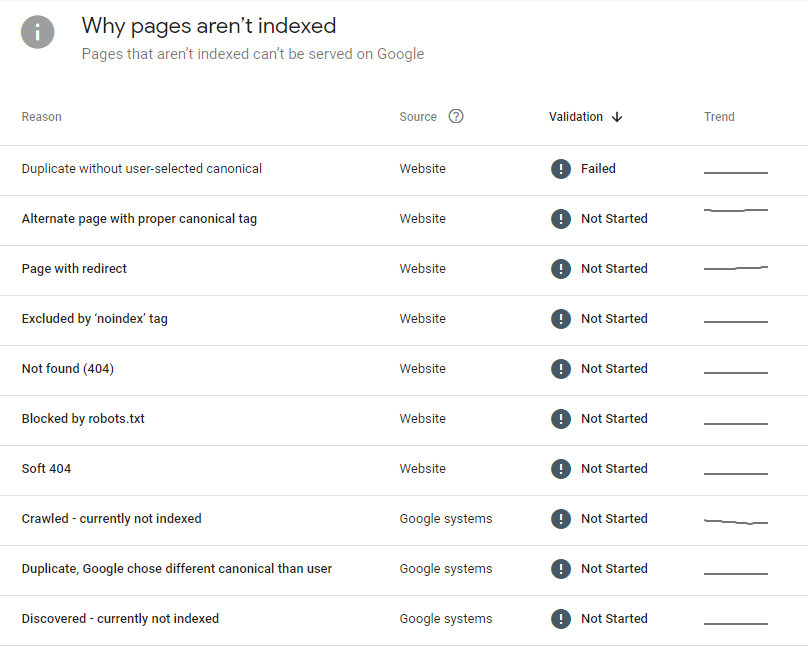The width and height of the screenshot is (808, 647).
Task: Click the status icon in Blocked by robots.txt row
Action: coord(561,419)
